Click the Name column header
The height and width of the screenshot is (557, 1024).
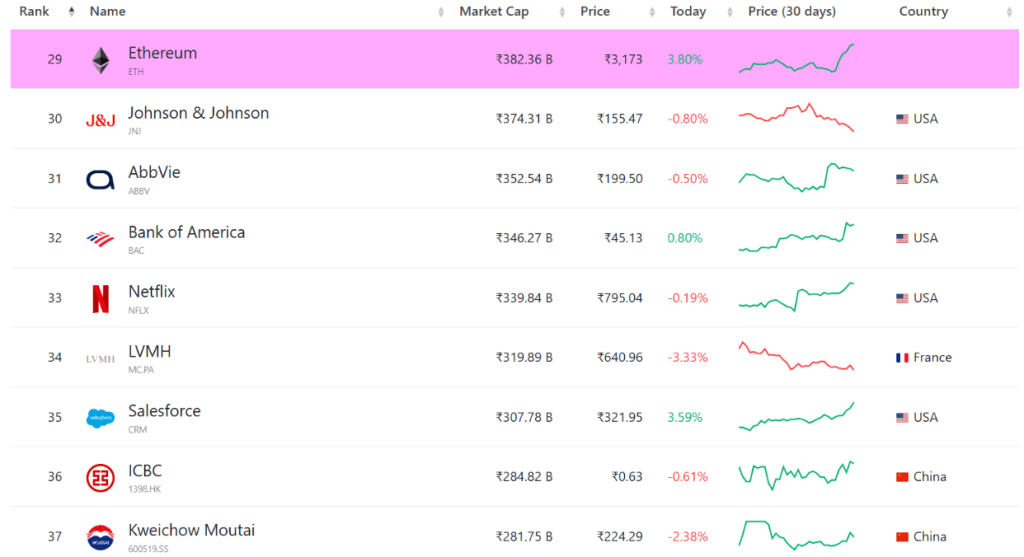pyautogui.click(x=108, y=12)
